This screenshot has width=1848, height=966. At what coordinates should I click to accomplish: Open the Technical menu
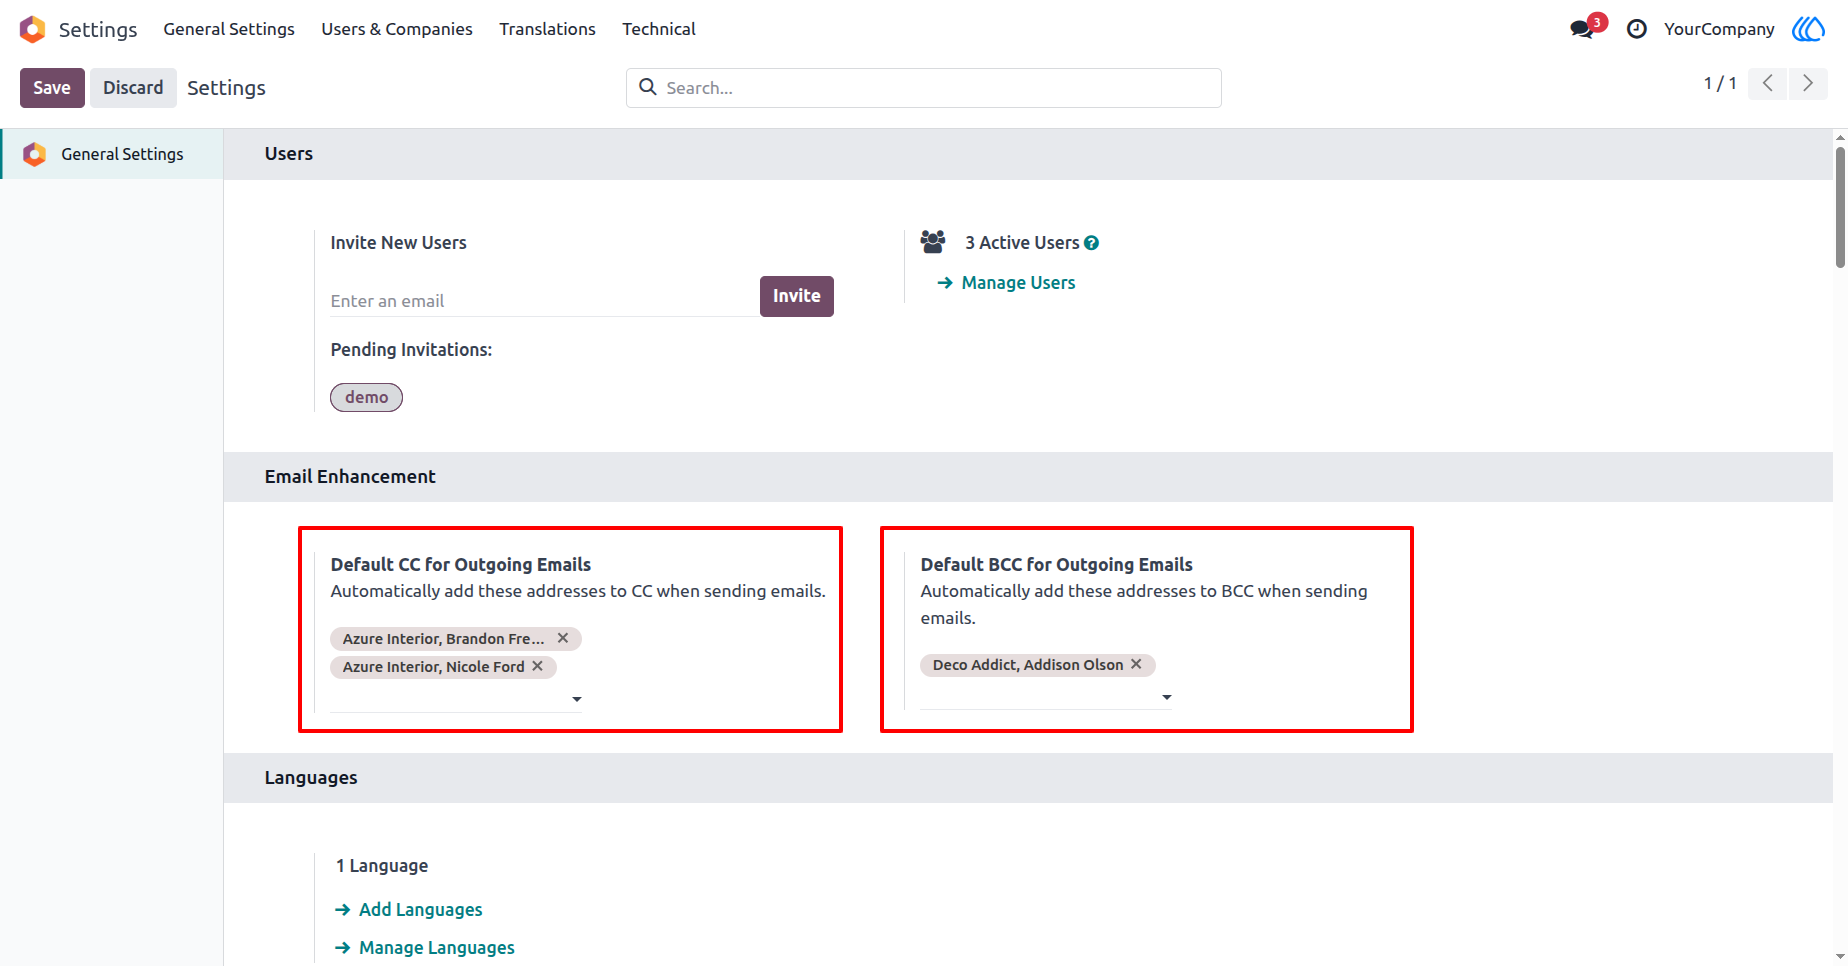[659, 29]
